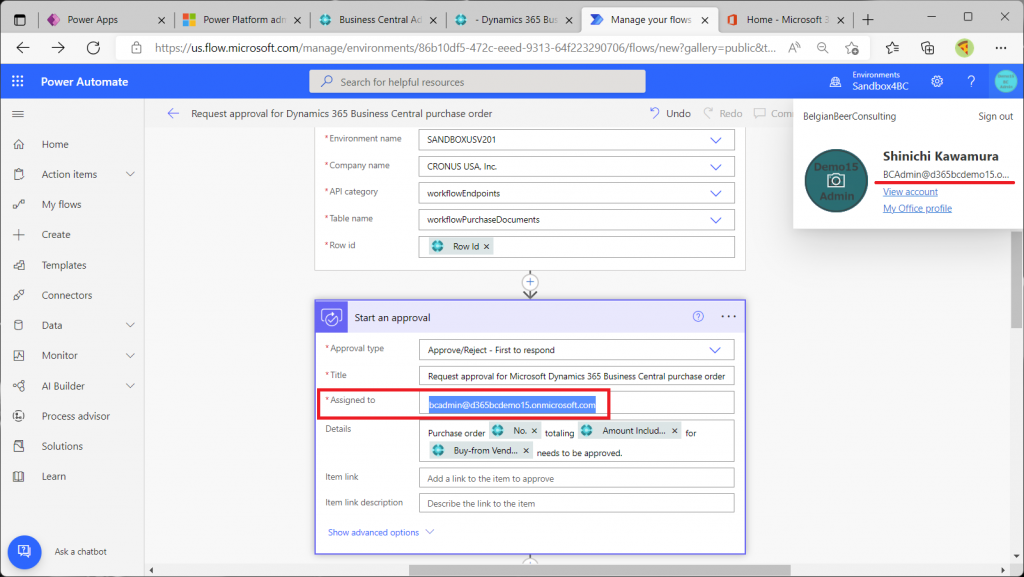Open Home in the sidebar
The height and width of the screenshot is (577, 1024).
[x=55, y=144]
